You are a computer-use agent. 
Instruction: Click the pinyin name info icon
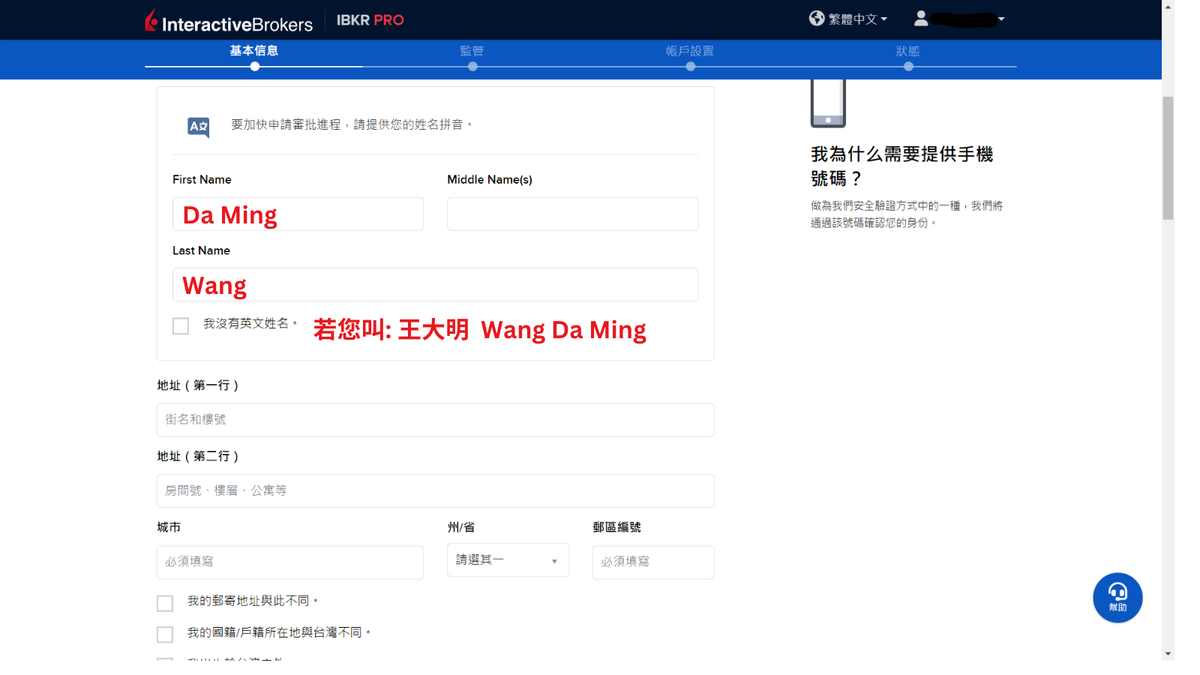[197, 126]
